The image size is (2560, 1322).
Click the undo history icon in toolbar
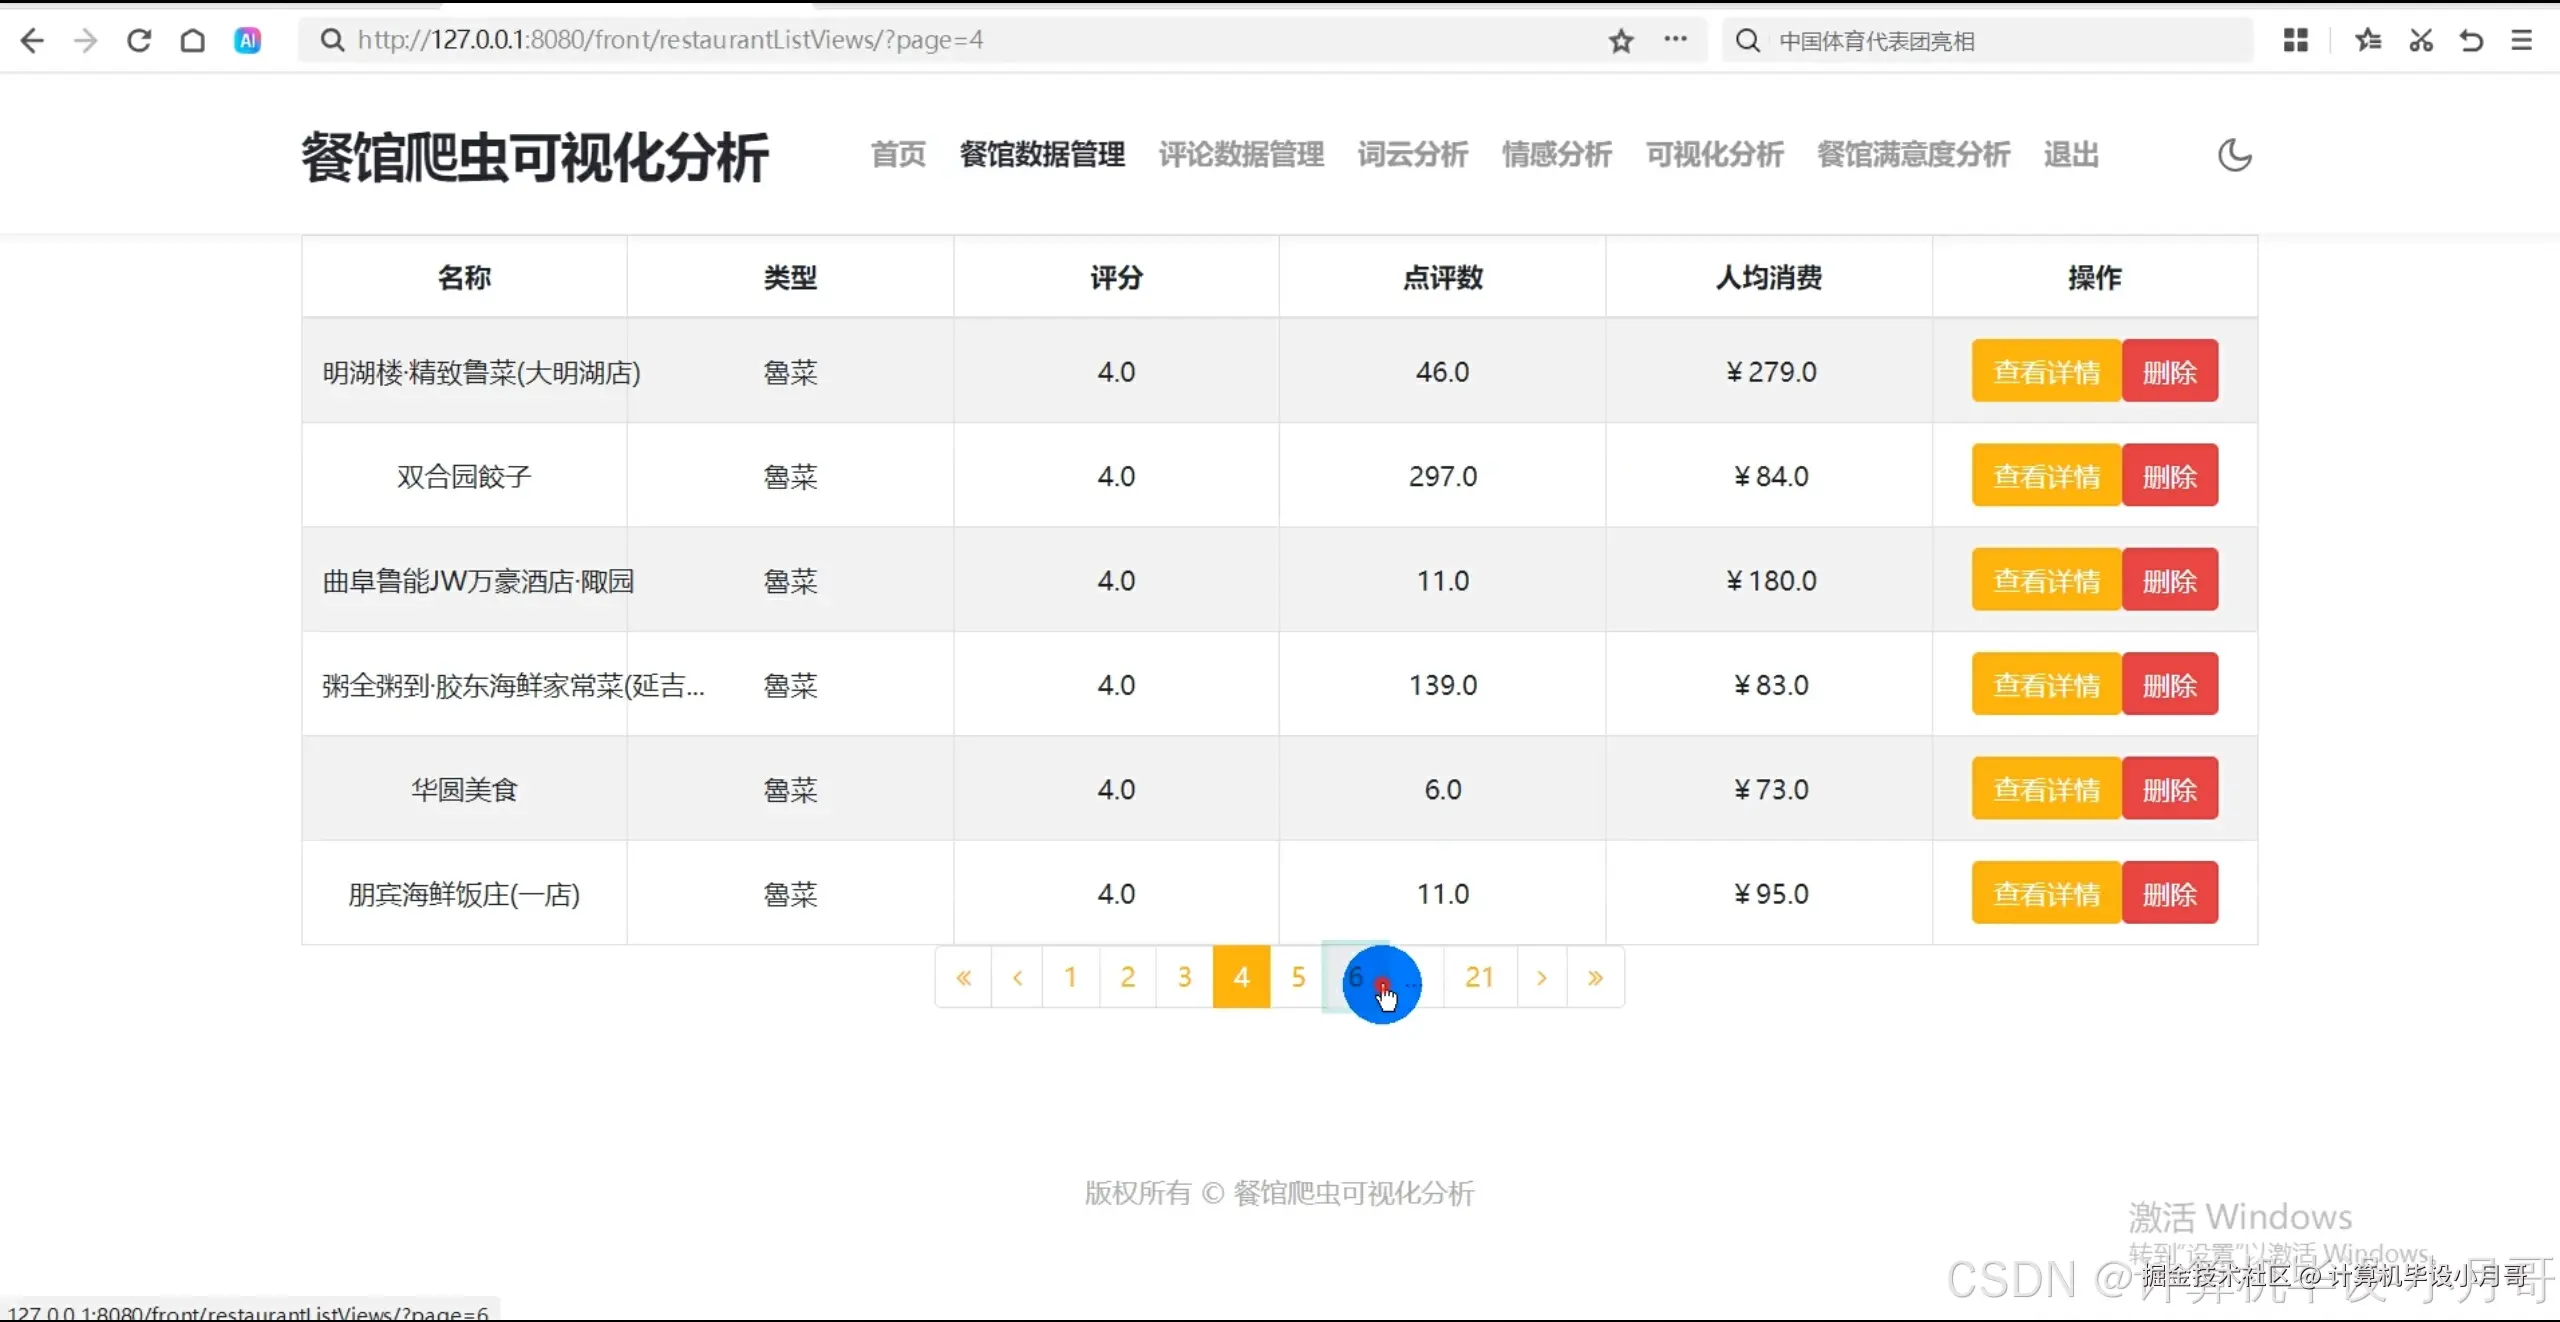point(2470,40)
